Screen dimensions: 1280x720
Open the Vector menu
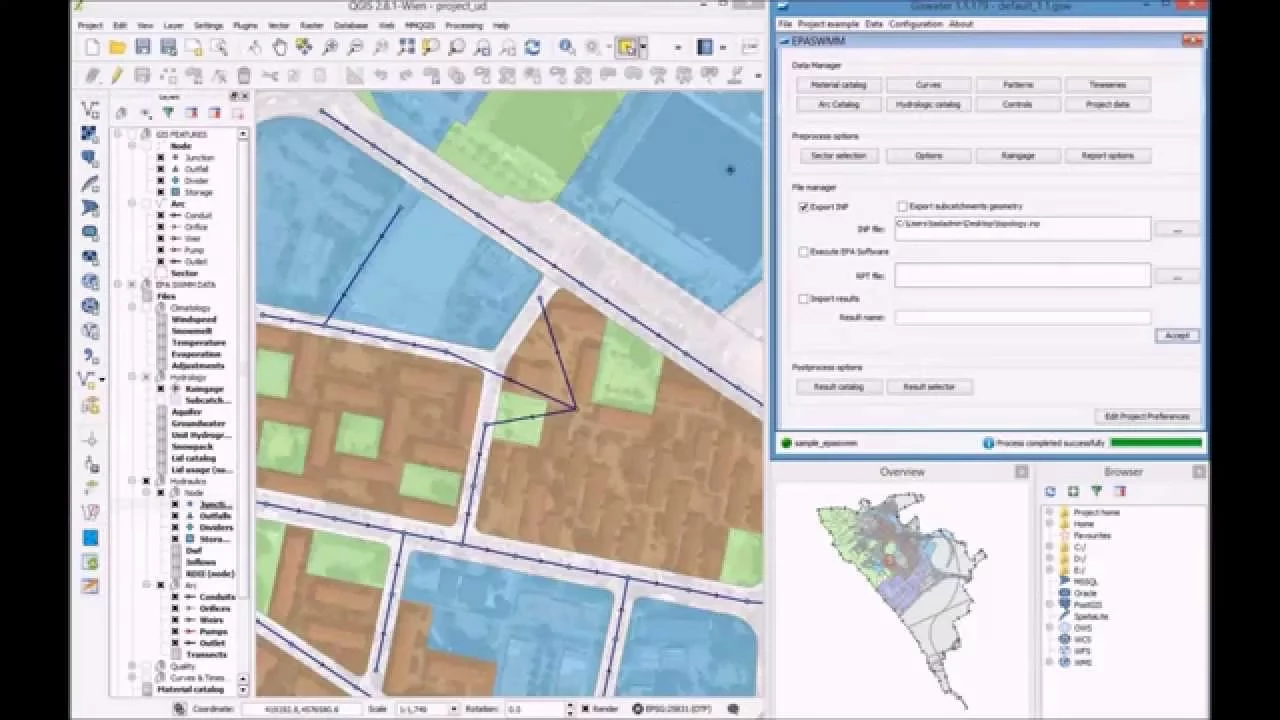(x=279, y=25)
